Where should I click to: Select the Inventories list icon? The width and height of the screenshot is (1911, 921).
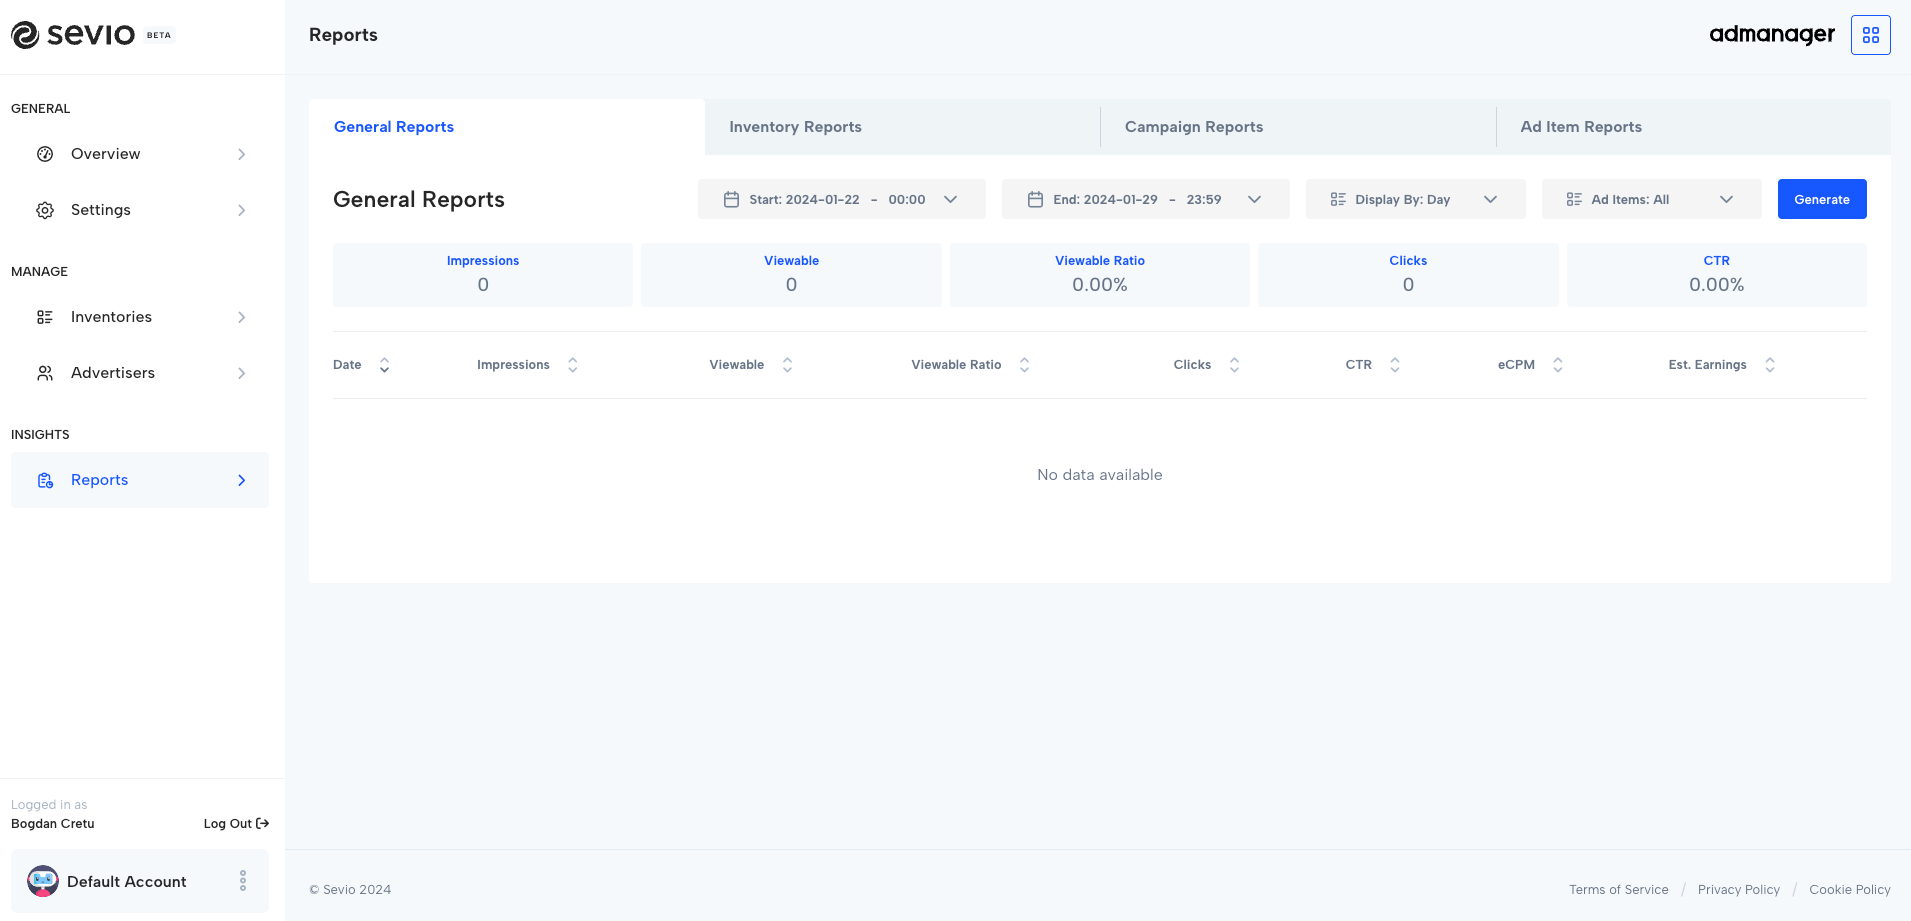(45, 316)
